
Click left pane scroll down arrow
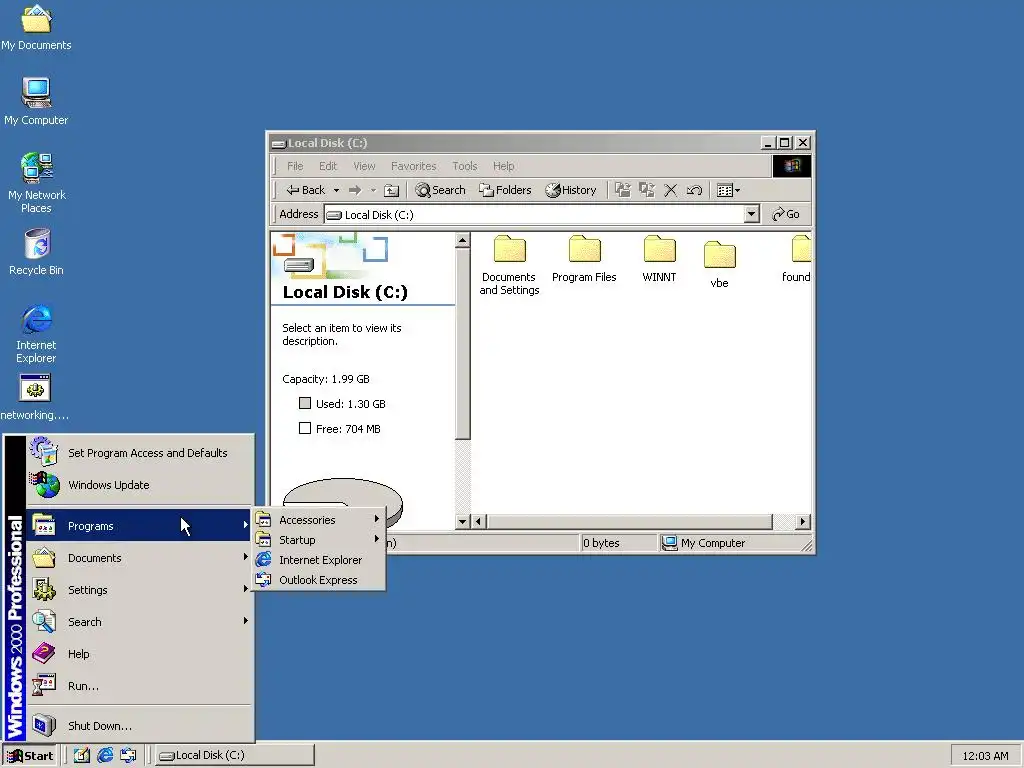462,521
